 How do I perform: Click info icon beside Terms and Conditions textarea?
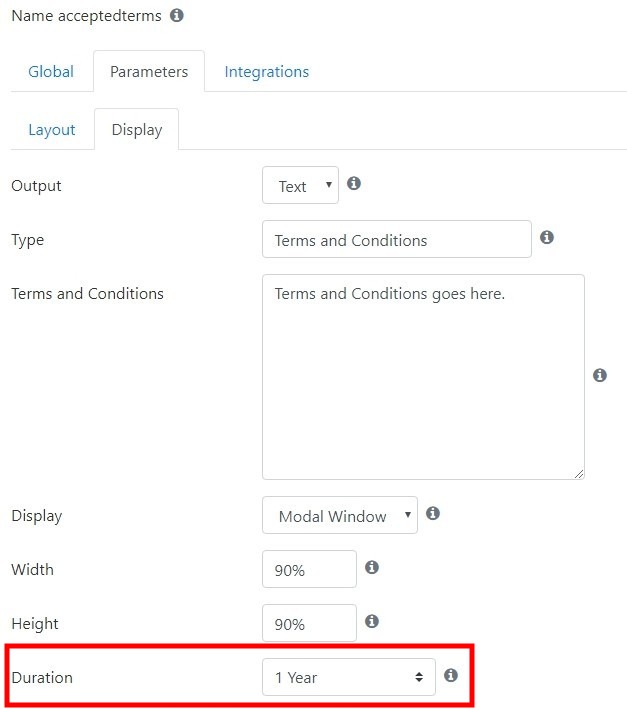(599, 375)
